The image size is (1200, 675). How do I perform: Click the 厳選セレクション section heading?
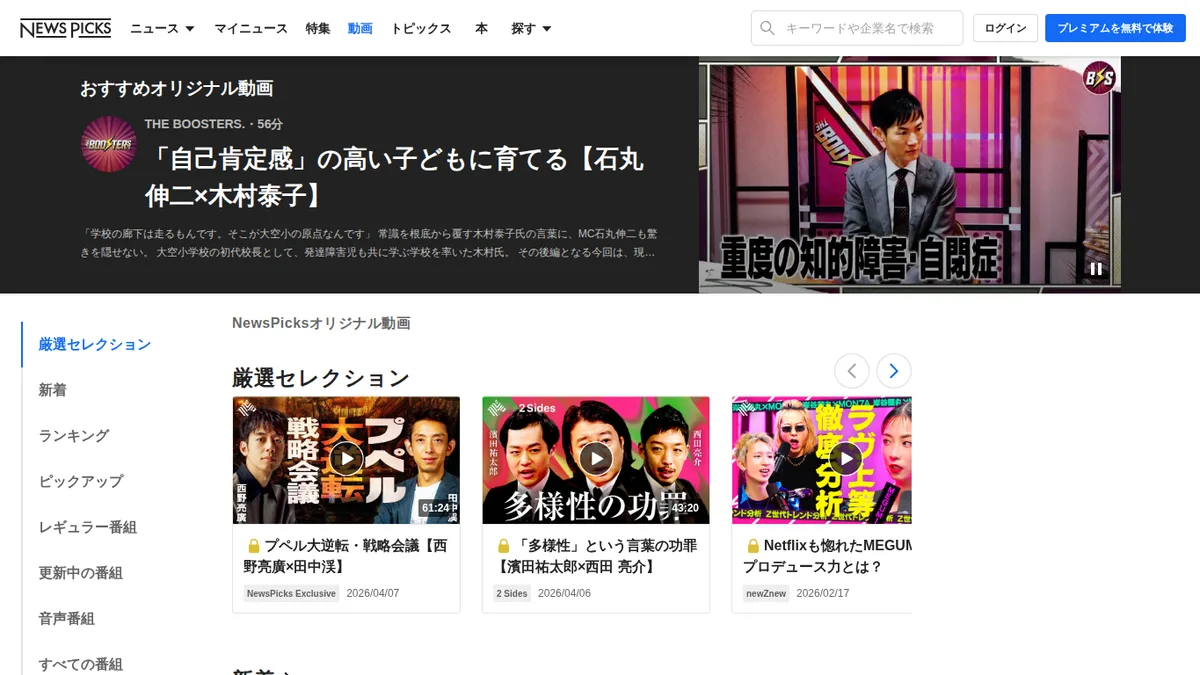321,378
